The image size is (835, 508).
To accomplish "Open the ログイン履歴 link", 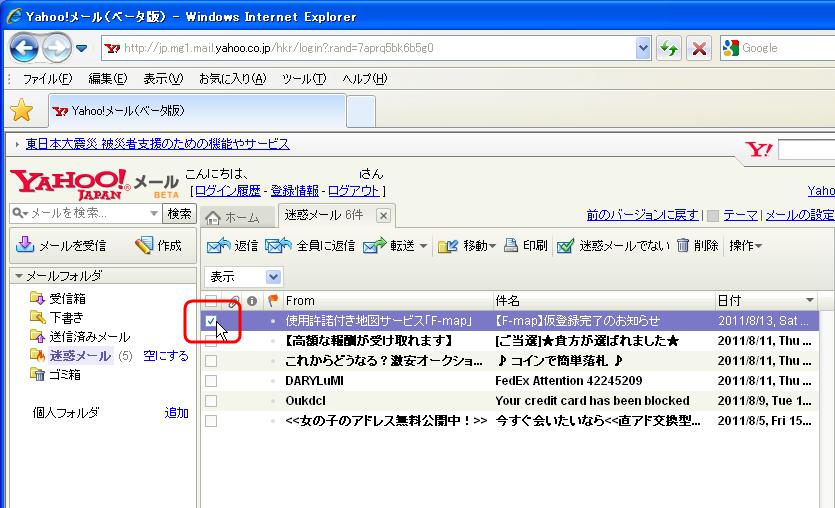I will 227,191.
